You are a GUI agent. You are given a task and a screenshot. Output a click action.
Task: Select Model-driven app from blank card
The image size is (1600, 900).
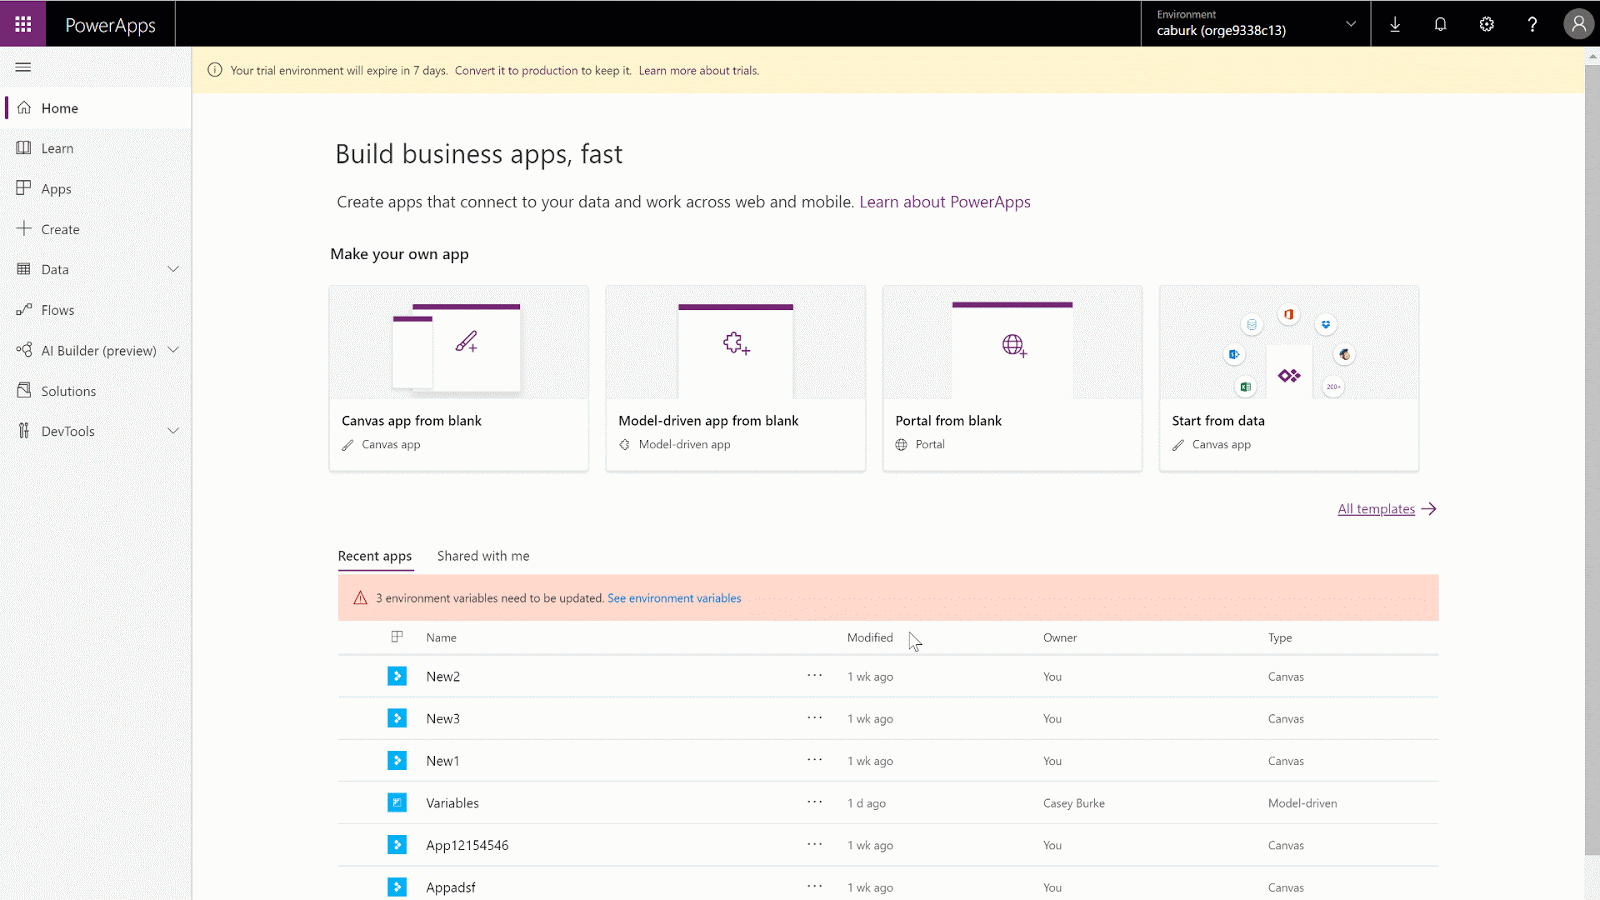coord(736,378)
